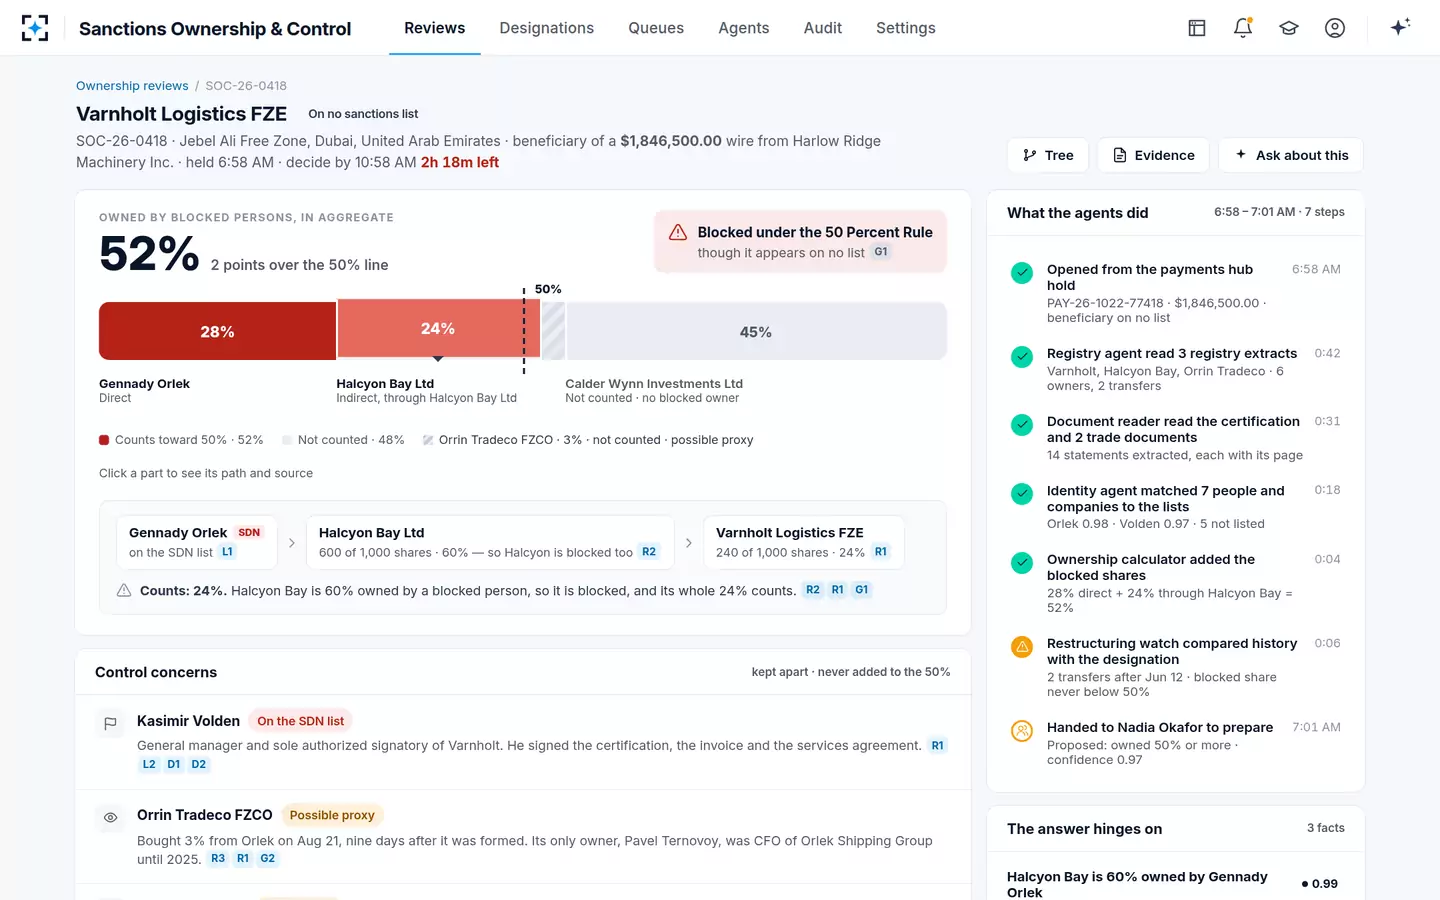Click the flag icon beside Kasimir Volden
Screen dimensions: 1440x900
[111, 723]
